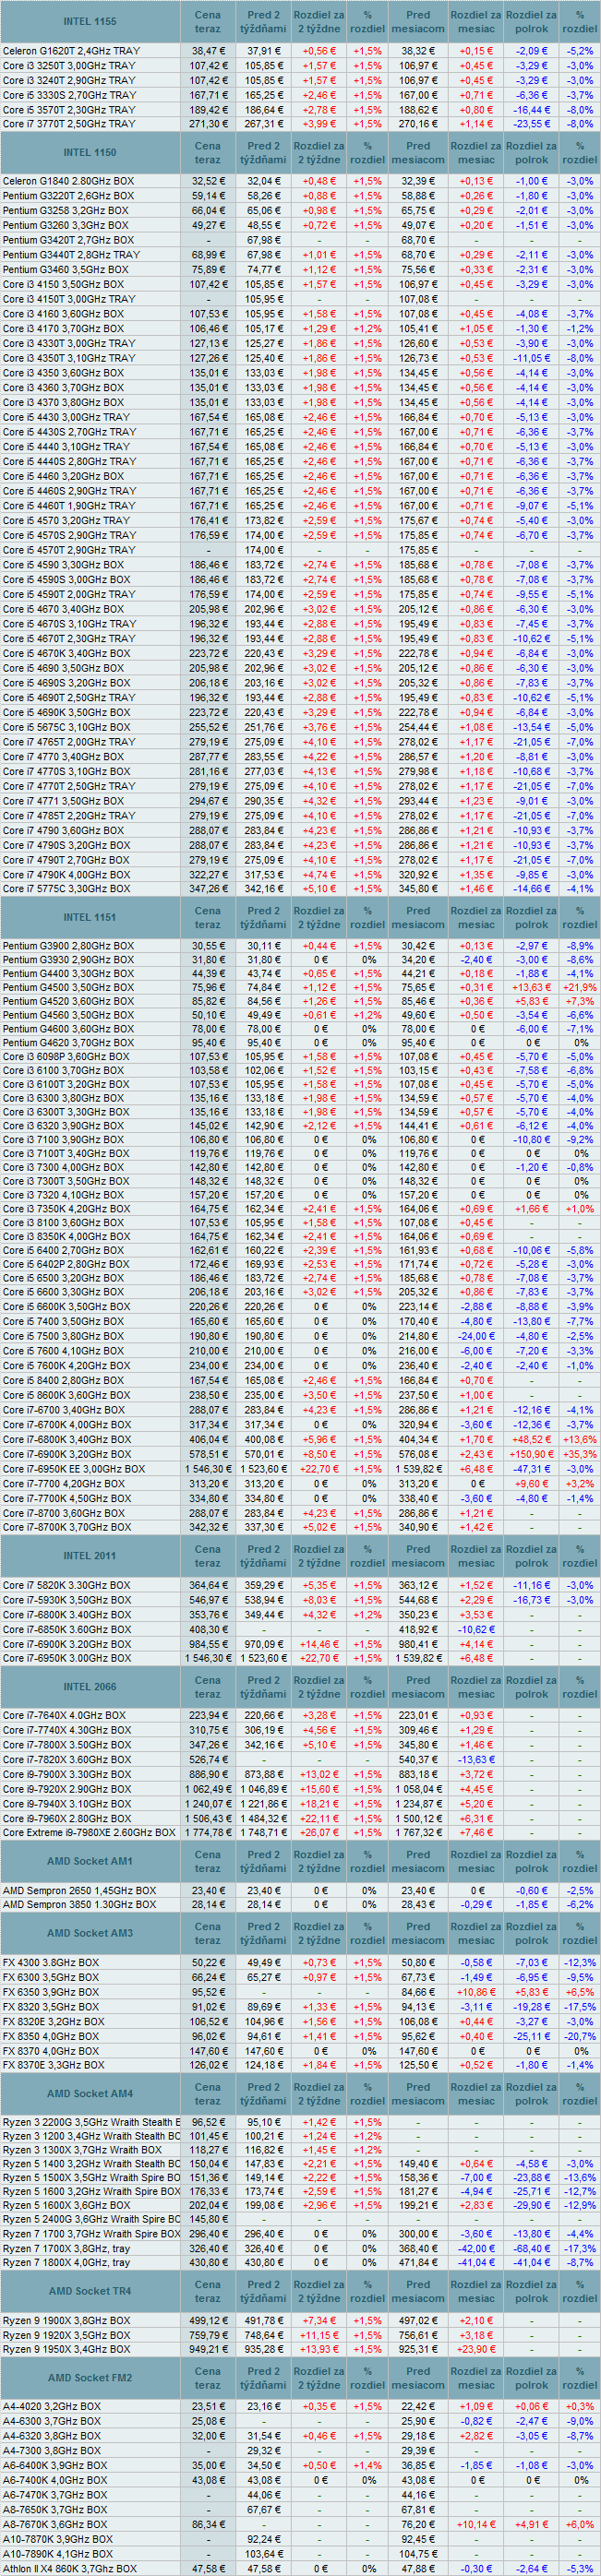
Task: Select the A10-7890K 4,1GHz BOX label
Action: 58,2554
